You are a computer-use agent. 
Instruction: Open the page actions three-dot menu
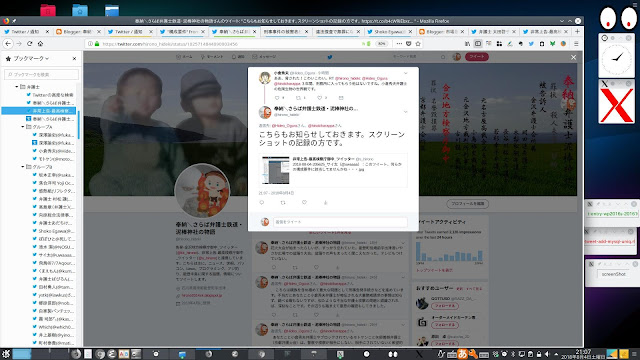(399, 44)
